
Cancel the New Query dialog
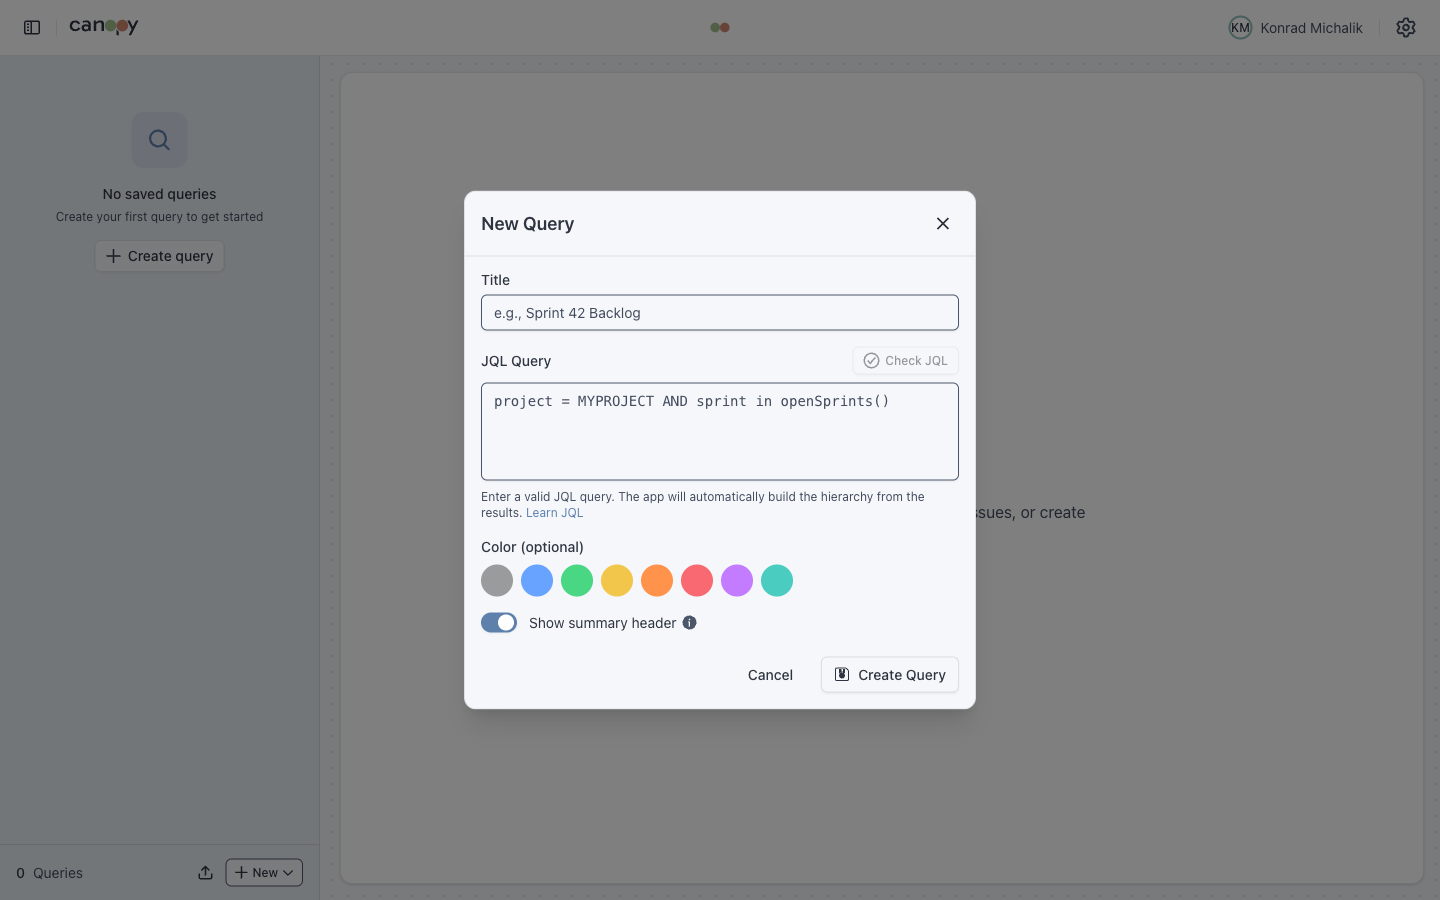pos(769,674)
